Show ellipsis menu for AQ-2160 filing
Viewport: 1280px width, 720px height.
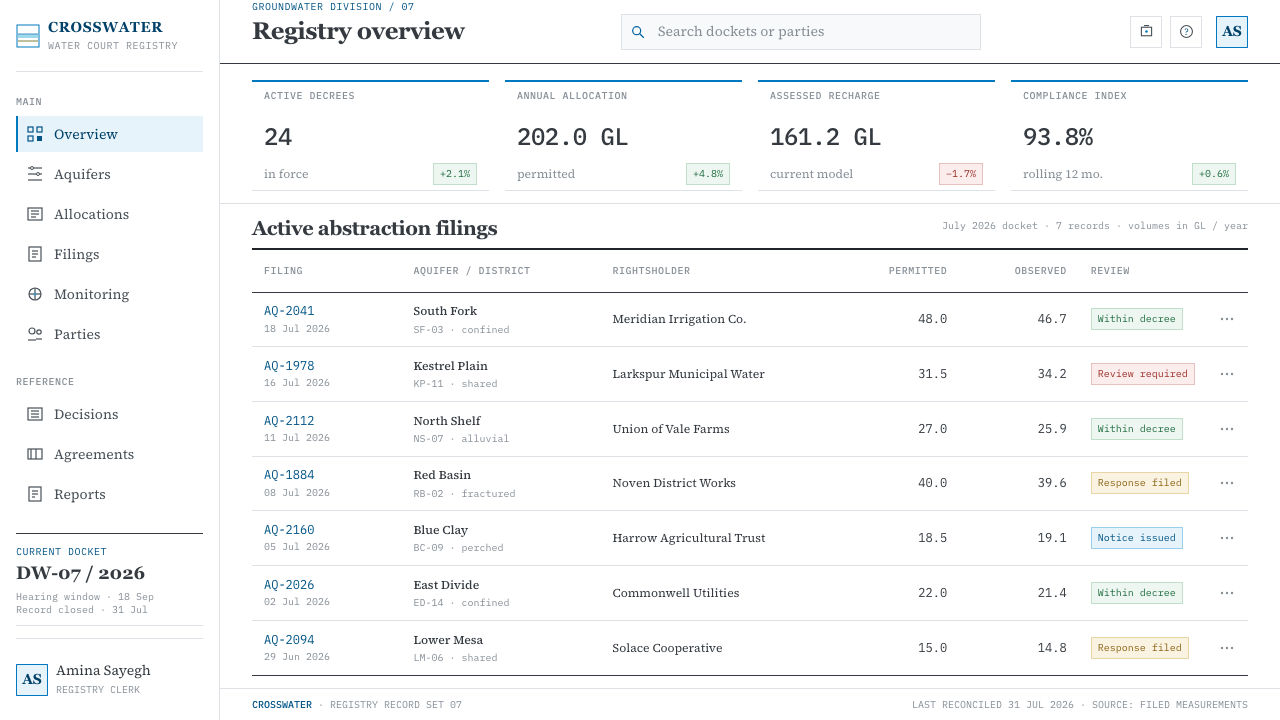[x=1227, y=538]
